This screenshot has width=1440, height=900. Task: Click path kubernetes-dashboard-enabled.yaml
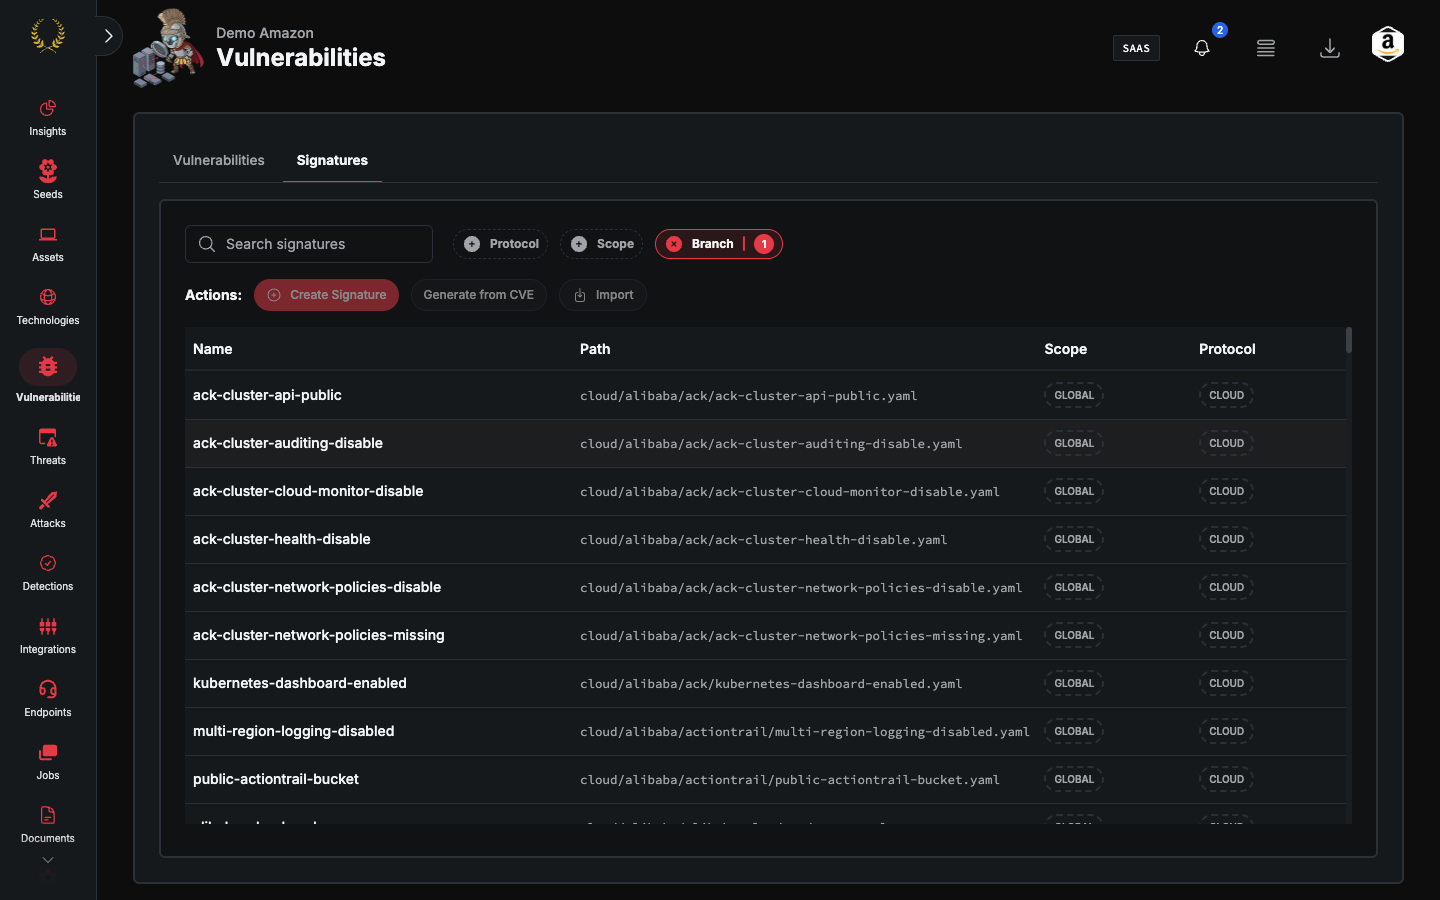pos(771,684)
